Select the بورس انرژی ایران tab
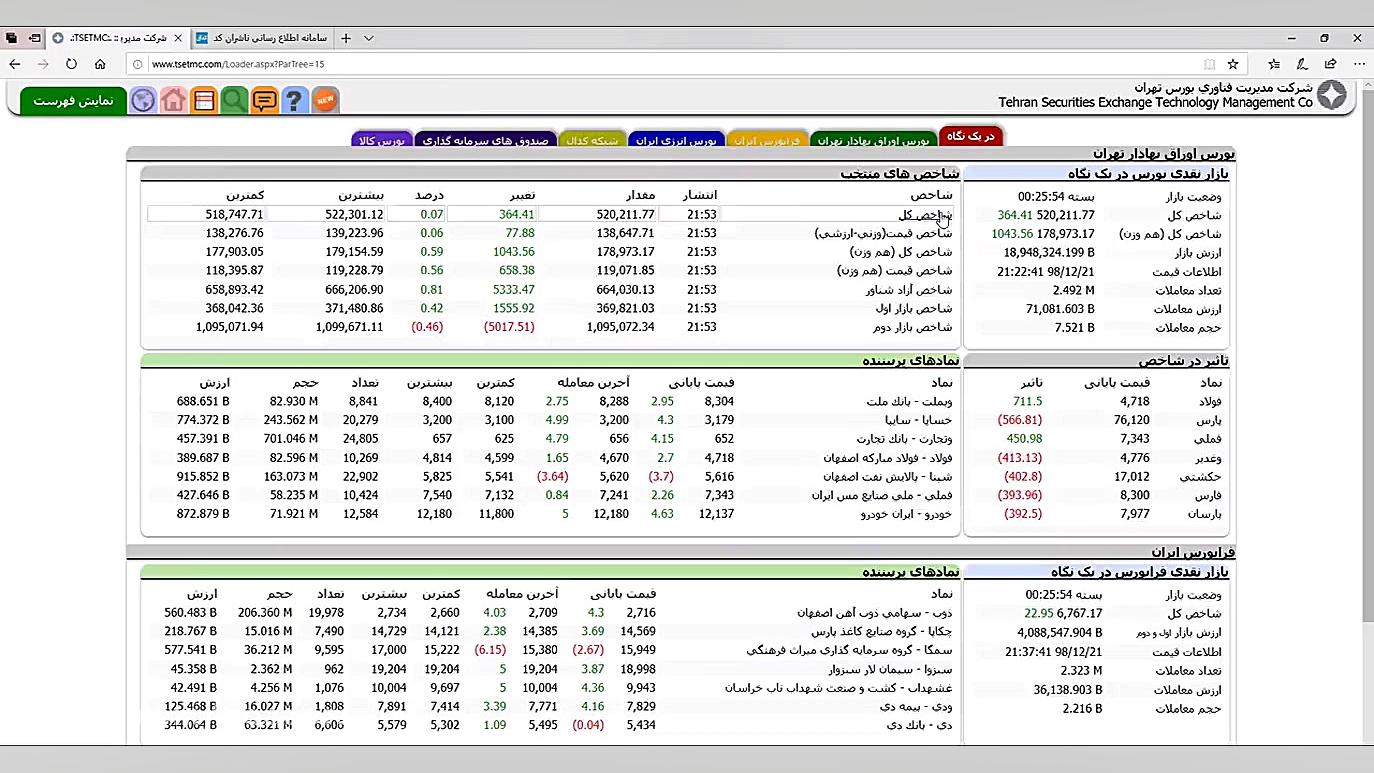Screen dimensions: 1374x773 tap(676, 140)
